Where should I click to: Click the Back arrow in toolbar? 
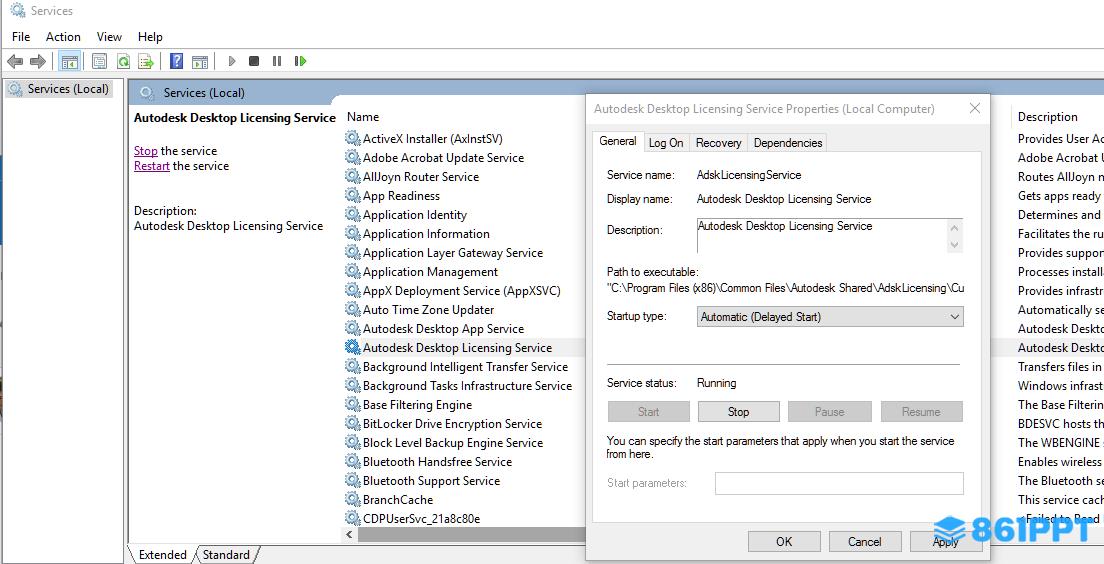(x=15, y=61)
